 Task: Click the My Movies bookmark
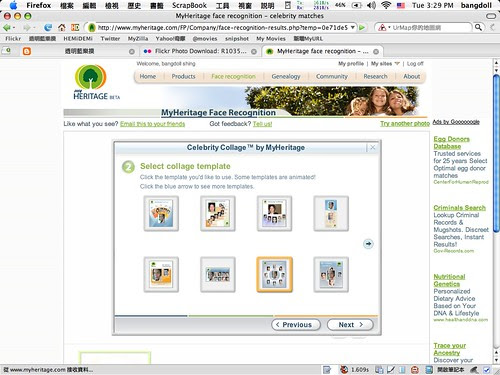[x=271, y=39]
